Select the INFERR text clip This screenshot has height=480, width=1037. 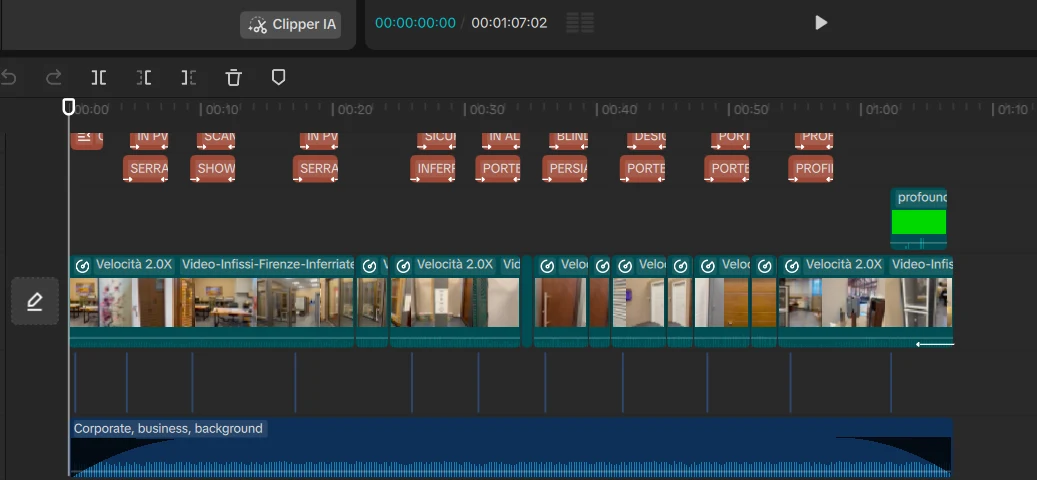[433, 169]
